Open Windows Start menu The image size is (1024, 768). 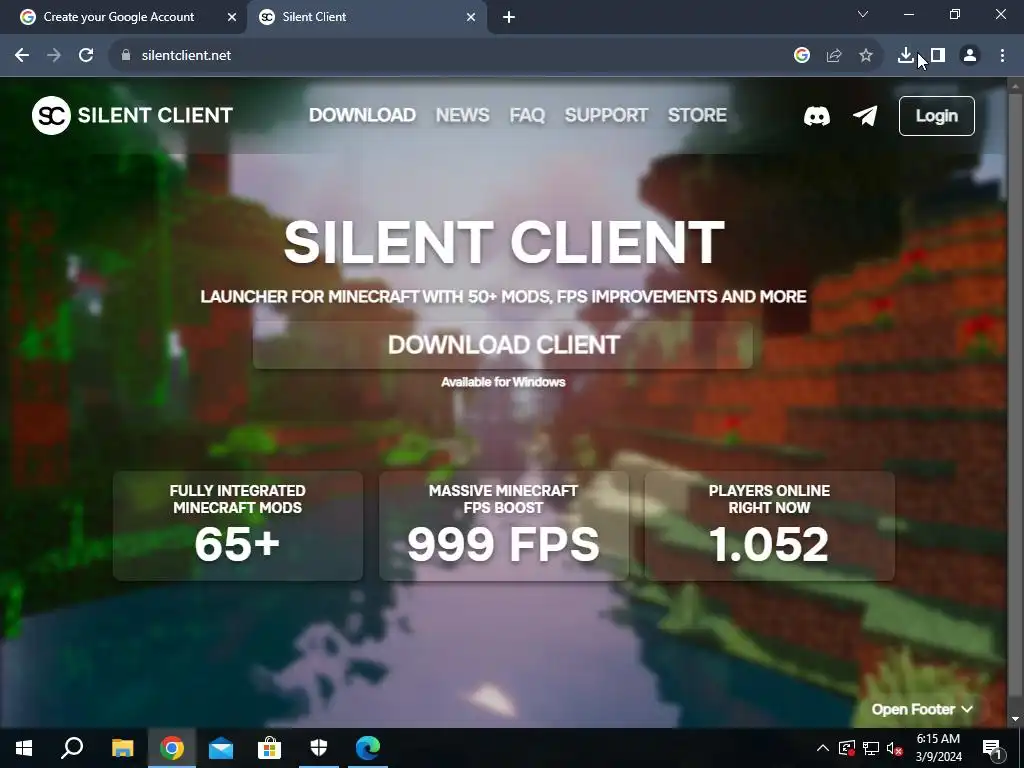coord(24,748)
